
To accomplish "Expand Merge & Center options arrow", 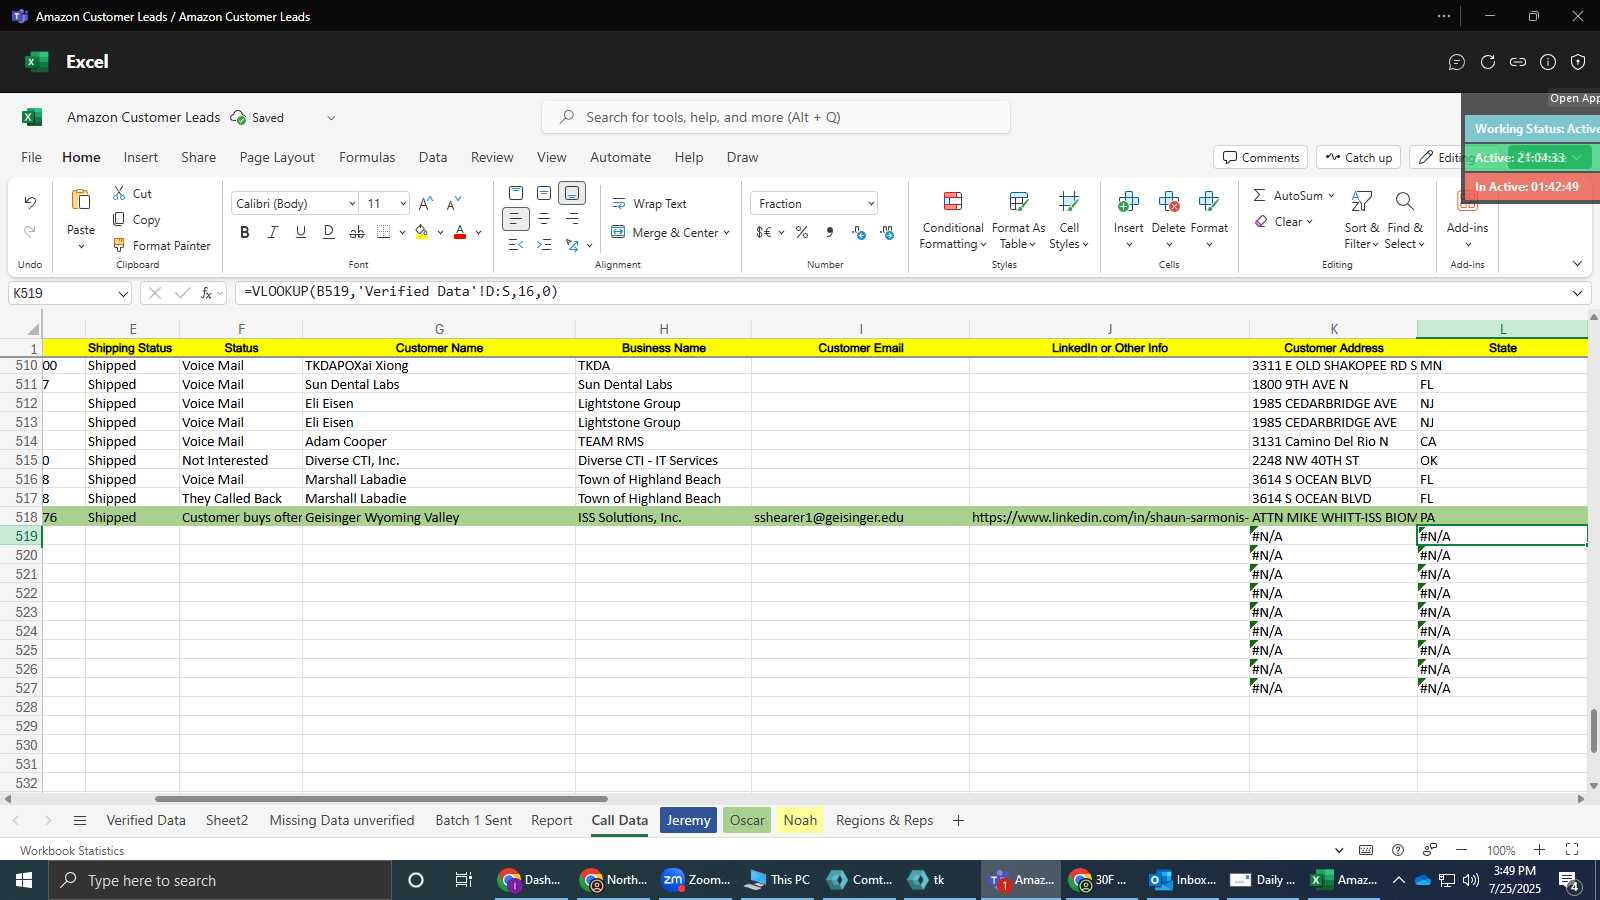I will pyautogui.click(x=727, y=233).
